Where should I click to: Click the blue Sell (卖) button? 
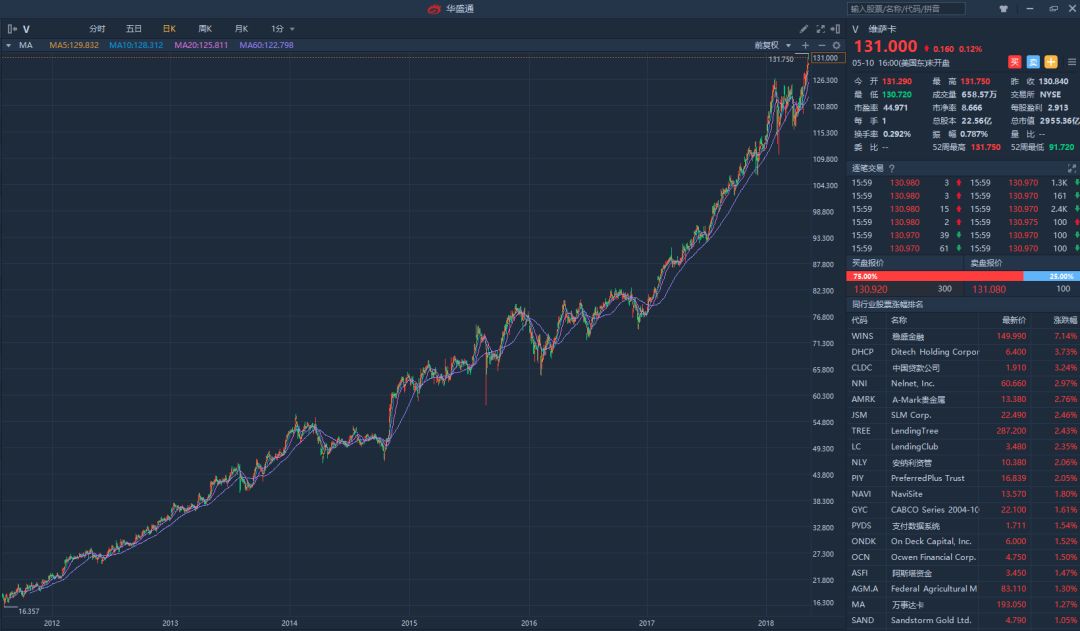(x=1033, y=61)
